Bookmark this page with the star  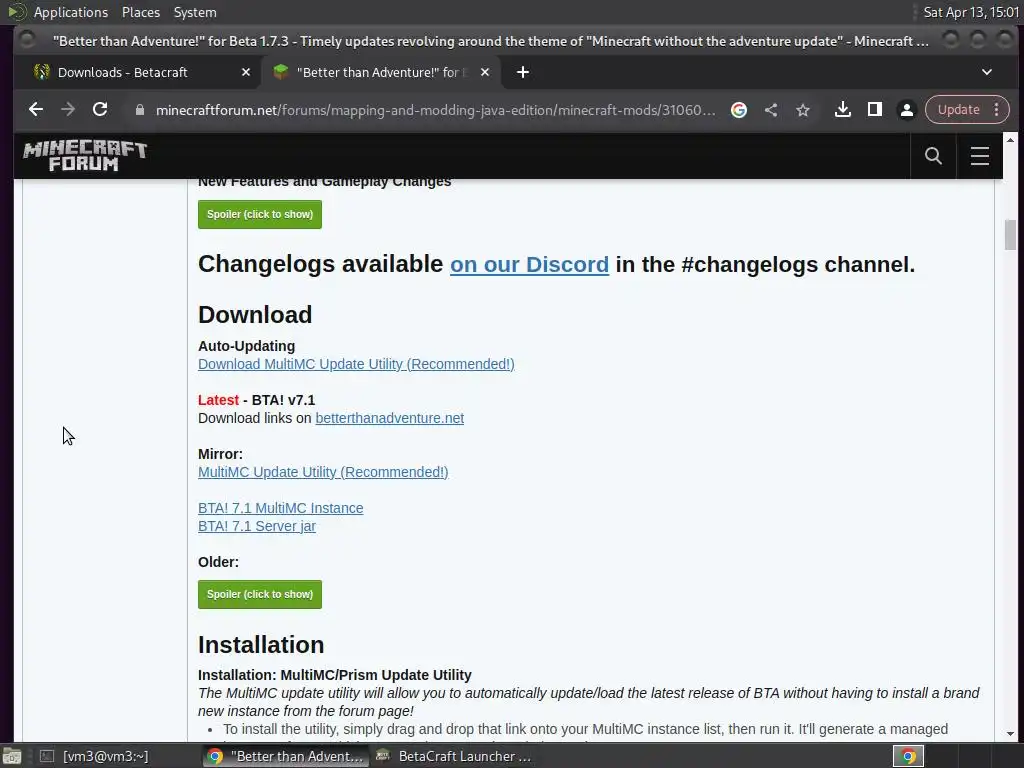coord(803,110)
